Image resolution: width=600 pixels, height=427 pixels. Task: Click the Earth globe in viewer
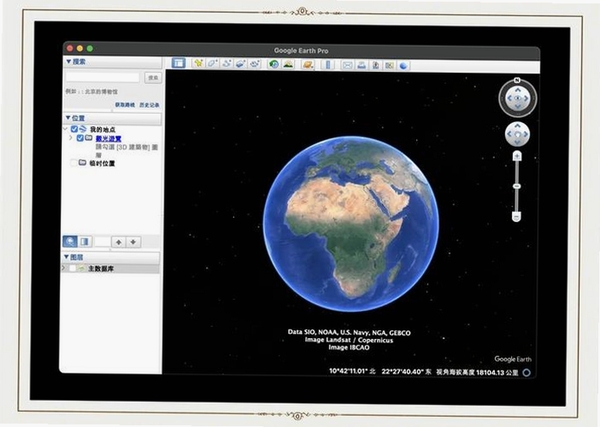(351, 224)
